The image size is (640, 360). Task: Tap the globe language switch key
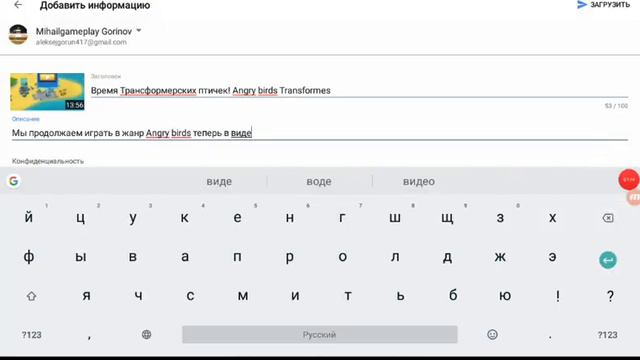tap(147, 335)
